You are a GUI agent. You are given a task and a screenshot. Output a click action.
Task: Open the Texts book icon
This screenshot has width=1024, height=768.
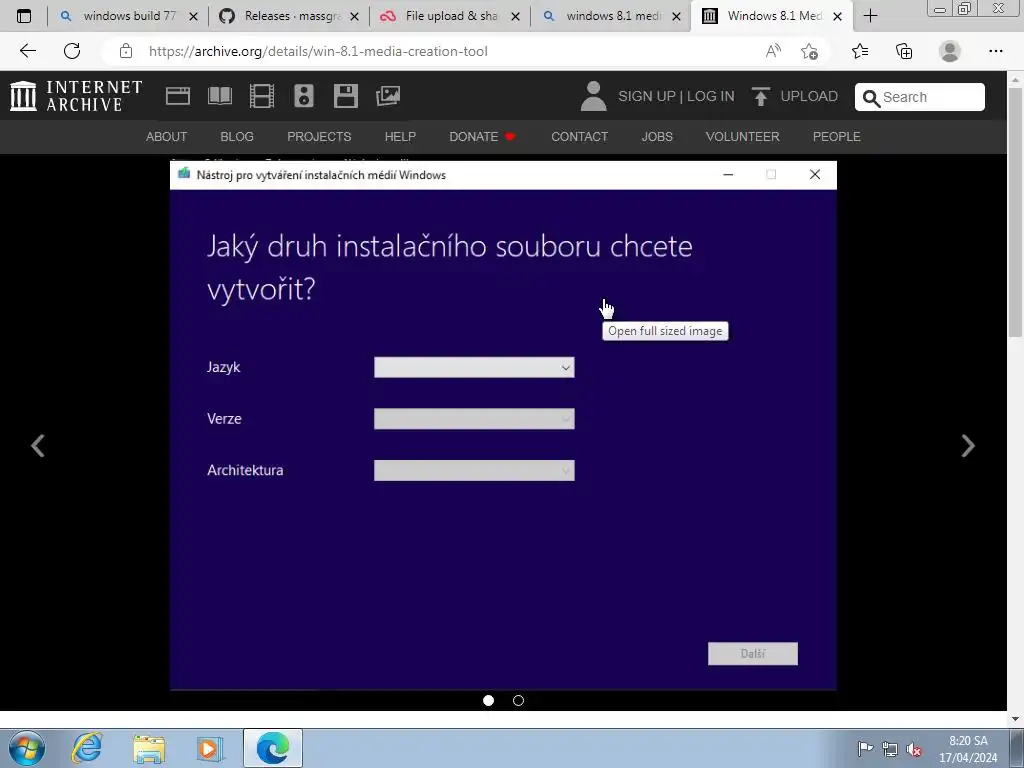(219, 96)
